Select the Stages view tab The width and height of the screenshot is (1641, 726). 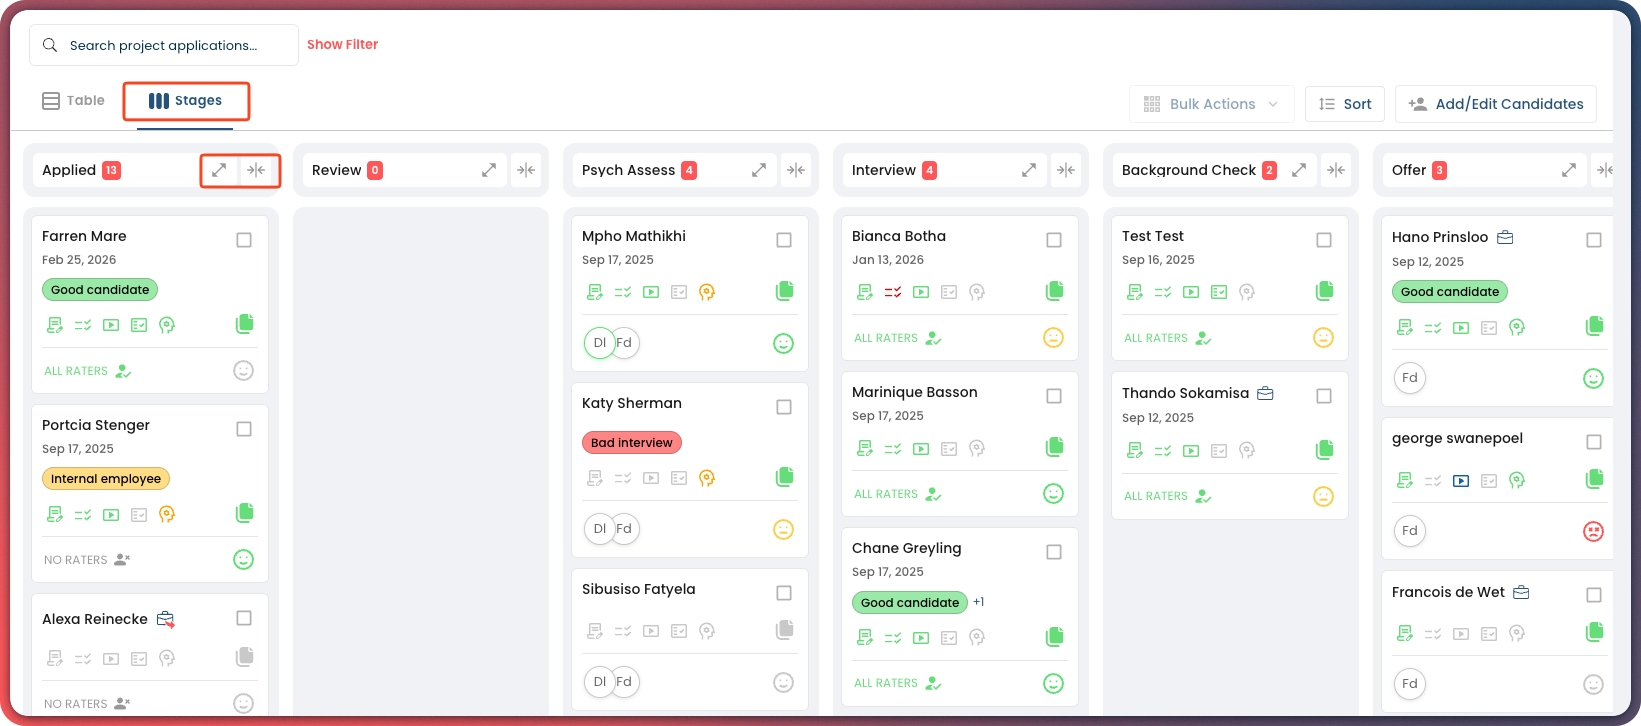point(186,101)
